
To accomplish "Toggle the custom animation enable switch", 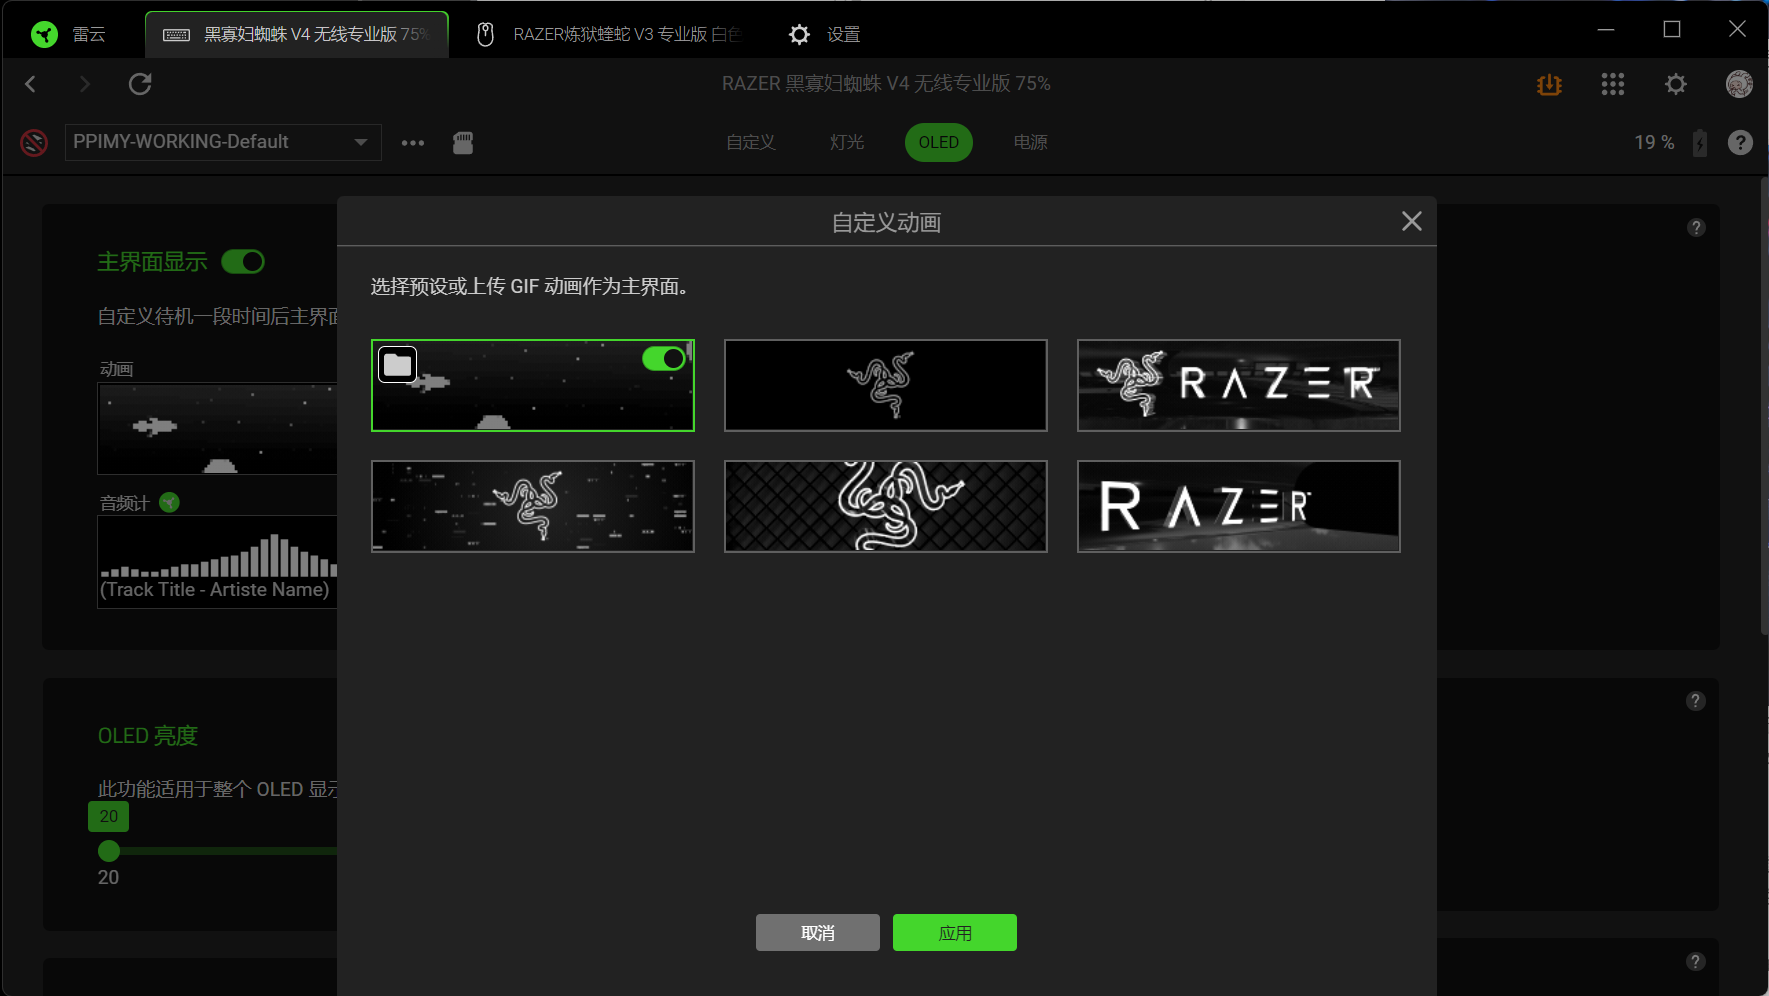I will point(664,358).
